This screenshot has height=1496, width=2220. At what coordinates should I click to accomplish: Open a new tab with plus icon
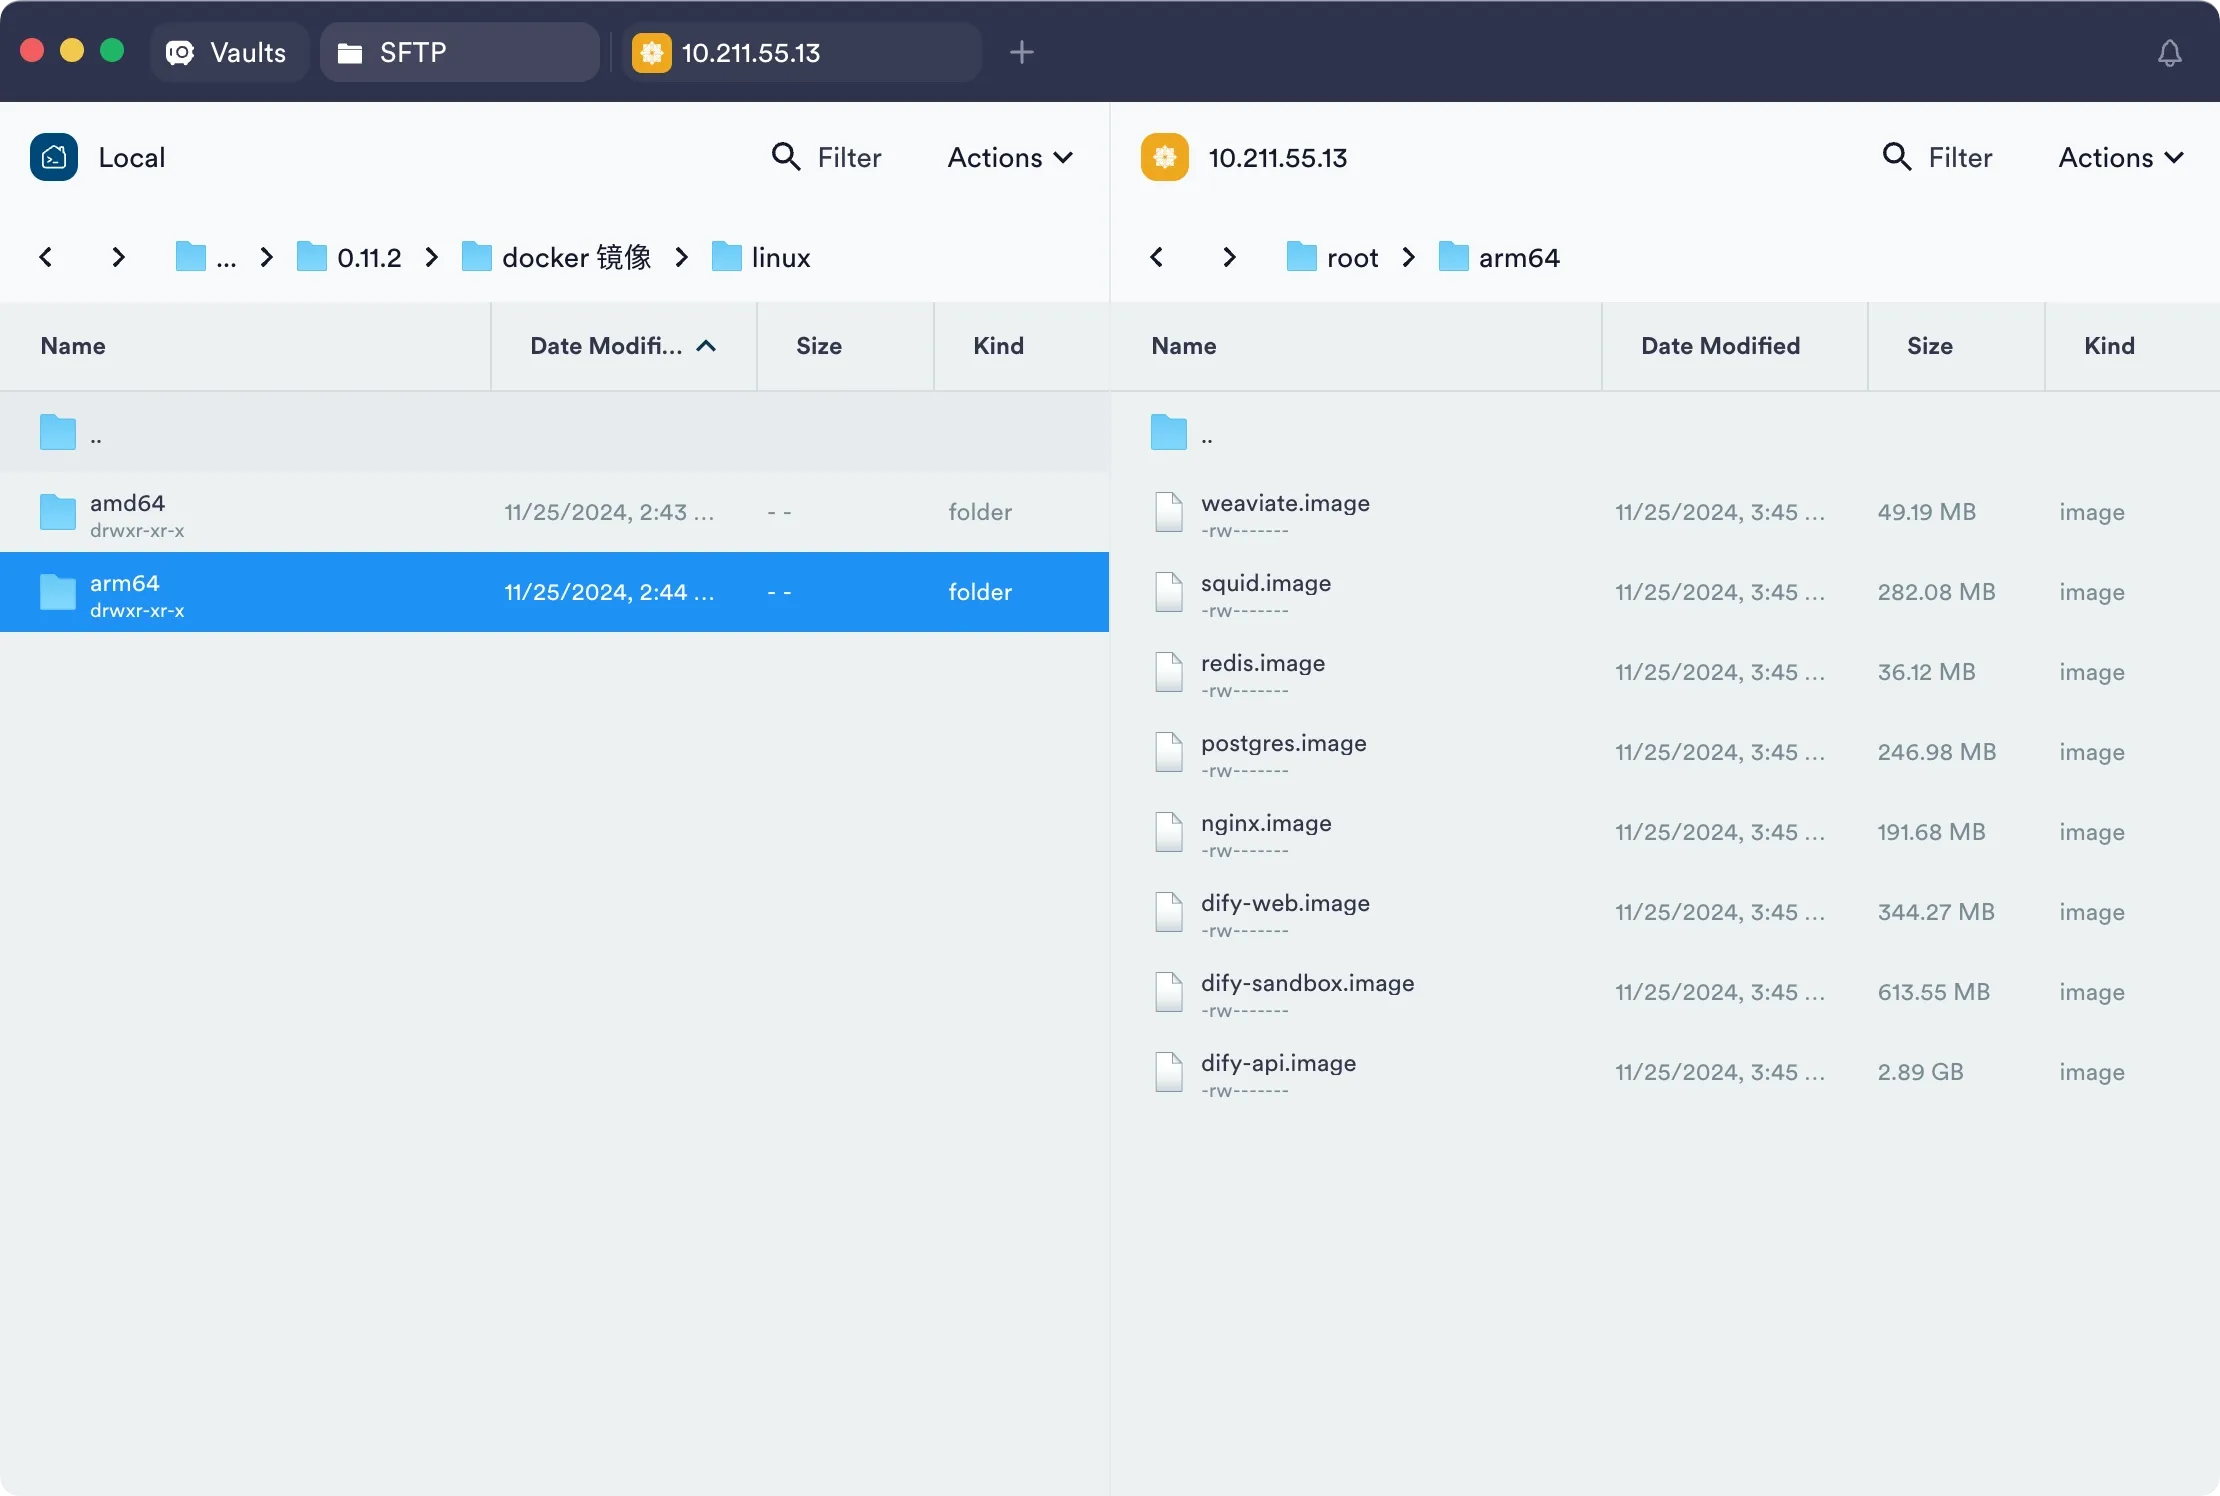[x=1021, y=53]
